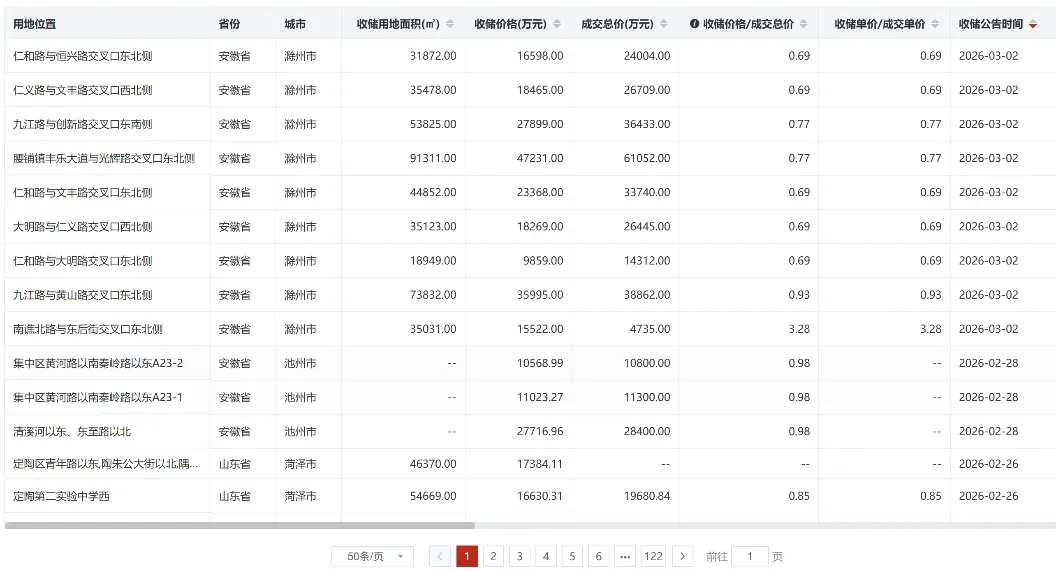This screenshot has height=571, width=1056.
Task: Click the 定陶第二实验中学西 location cell
Action: [62, 496]
